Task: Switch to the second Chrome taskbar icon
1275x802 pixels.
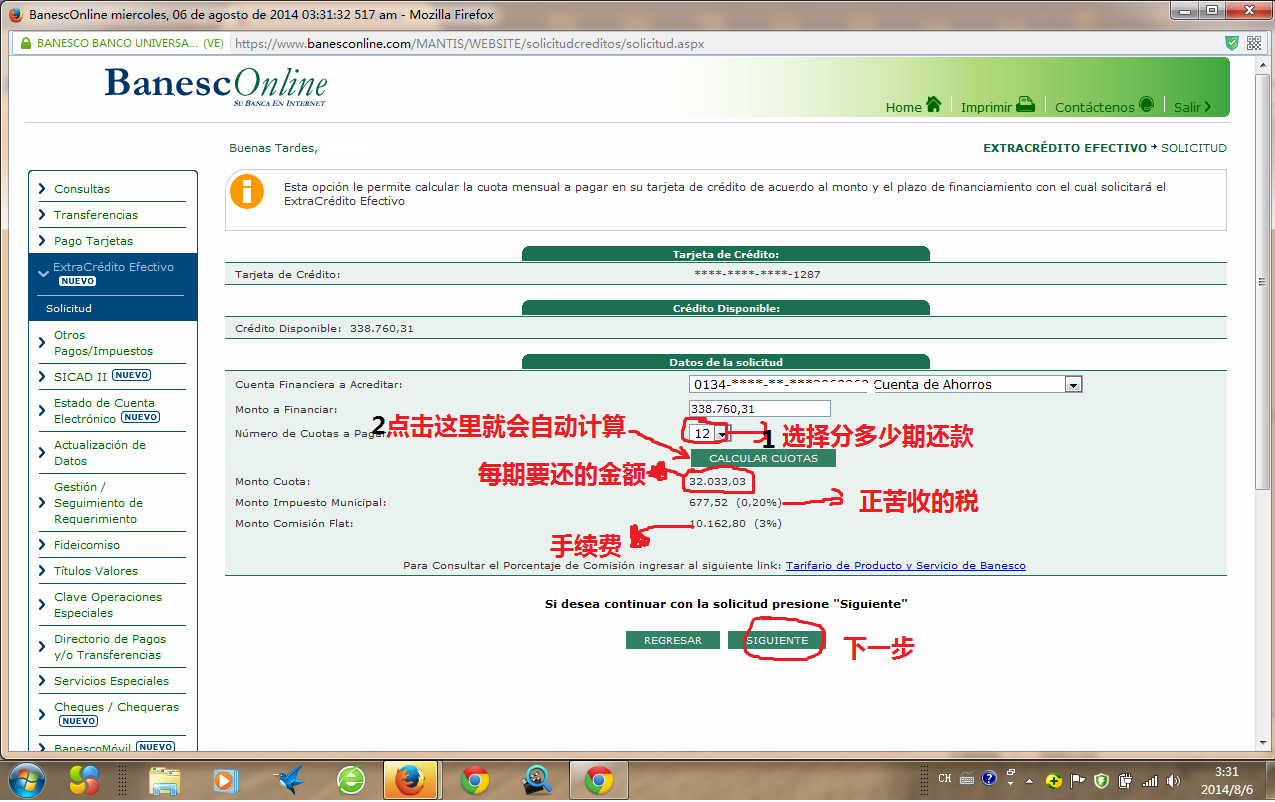Action: (x=599, y=779)
